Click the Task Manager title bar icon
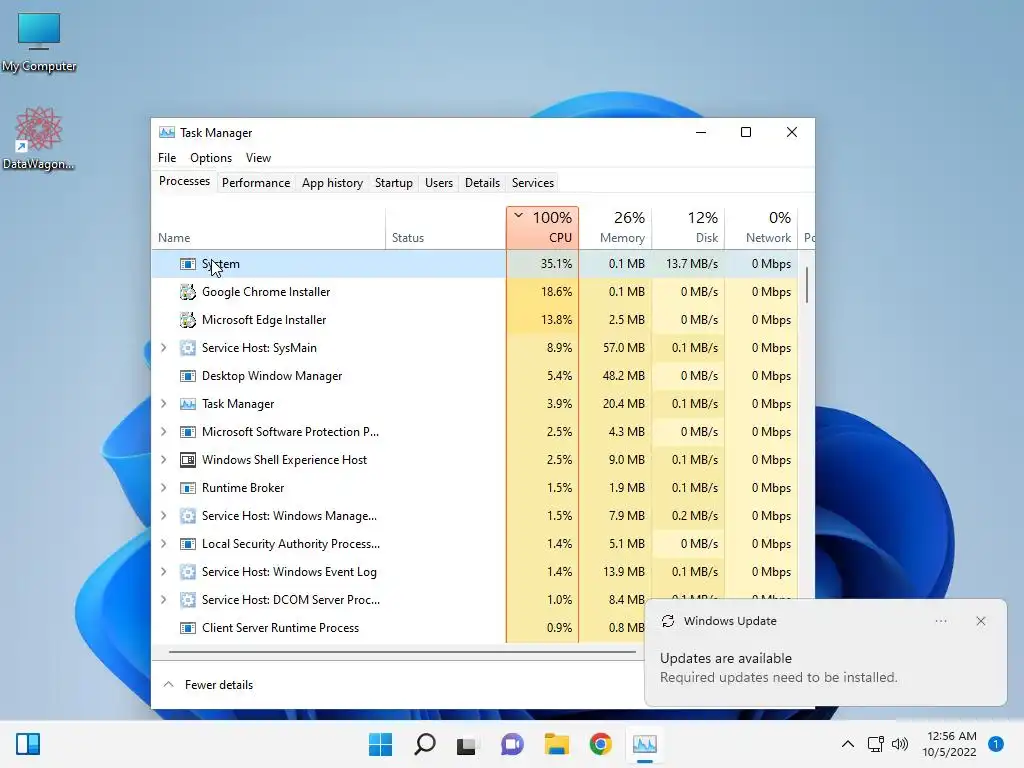Viewport: 1024px width, 768px height. point(167,133)
